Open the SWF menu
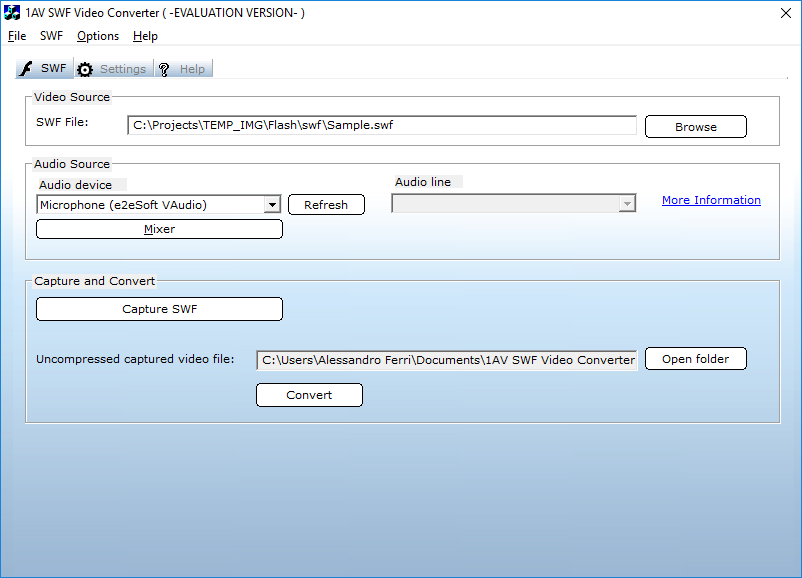Viewport: 802px width, 578px height. click(51, 36)
